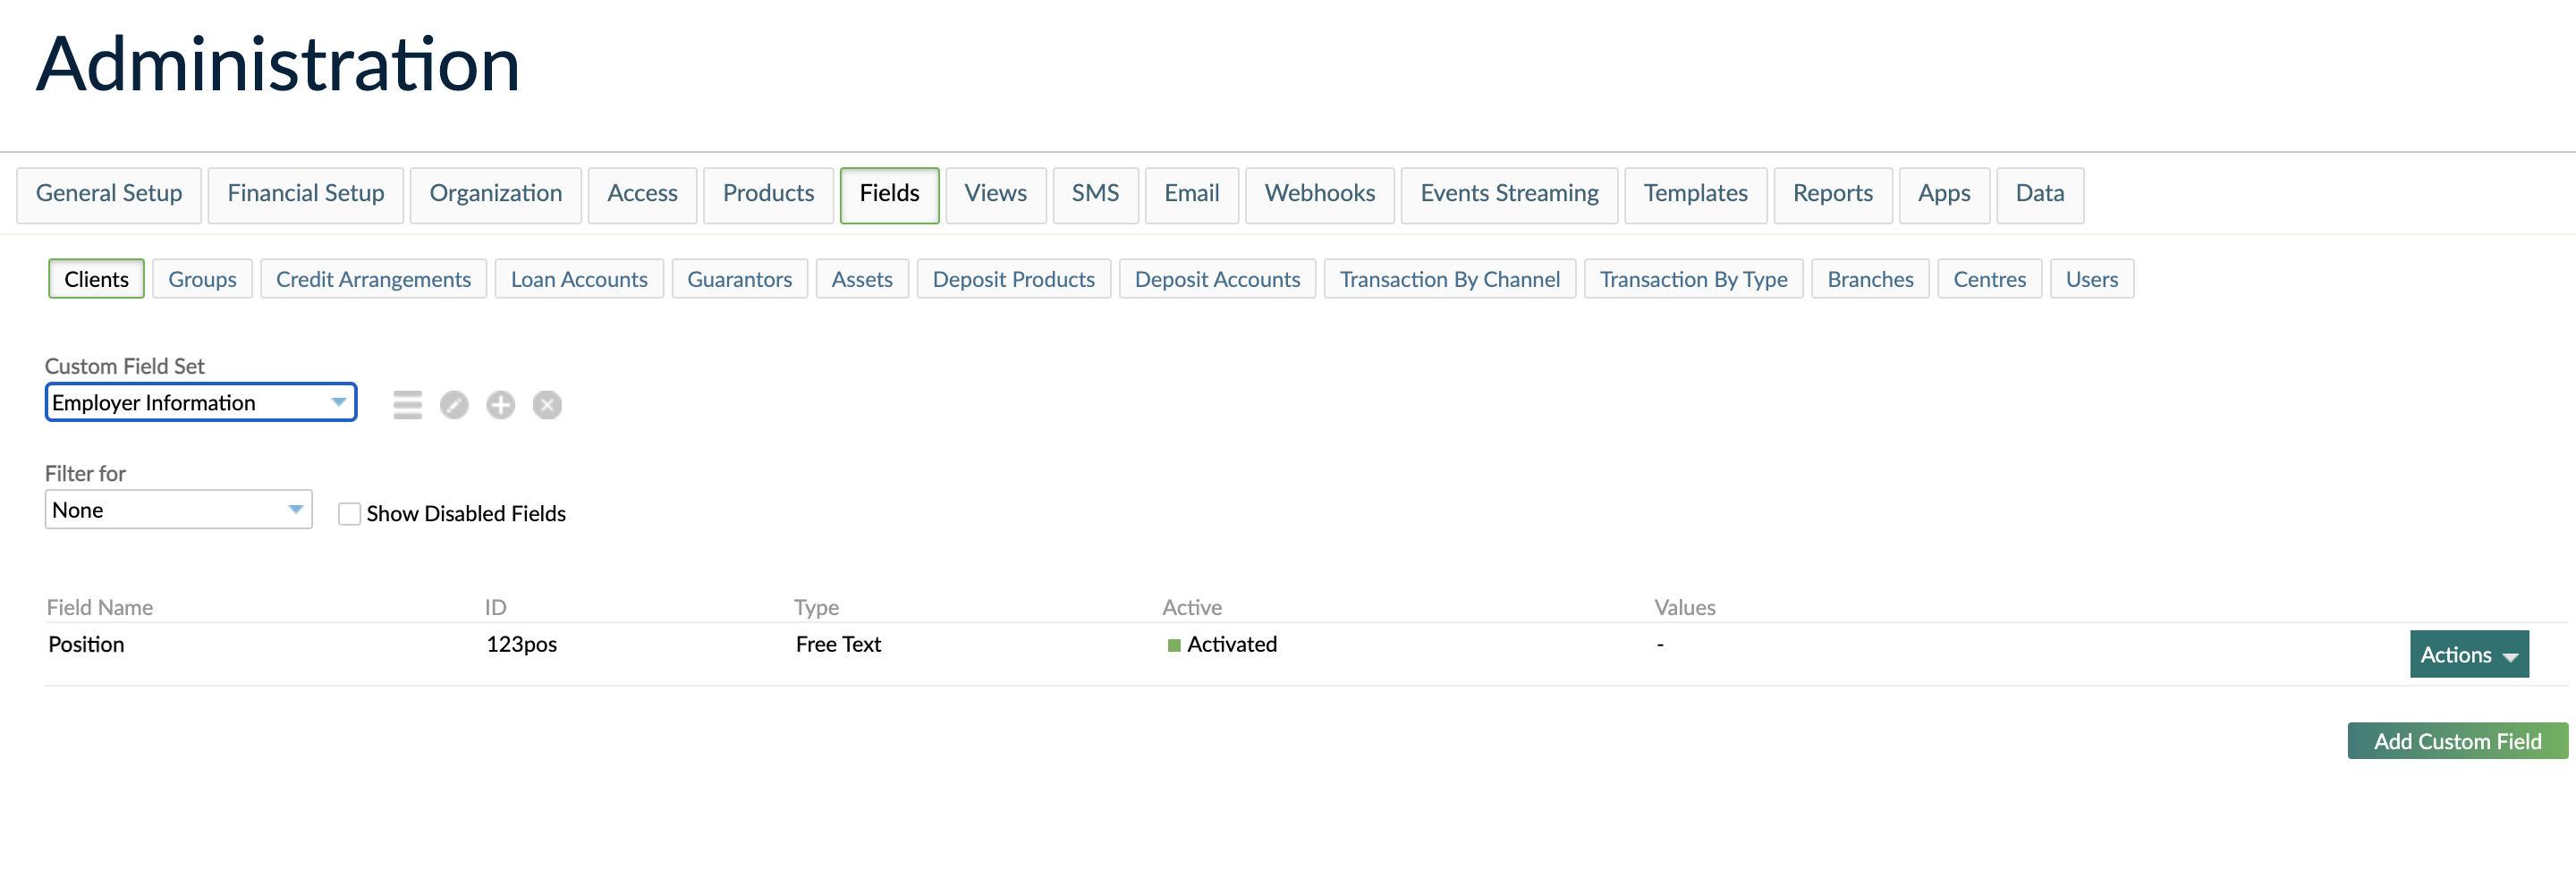Open the Actions dropdown for Position field
Image resolution: width=2576 pixels, height=869 pixels.
click(2468, 654)
